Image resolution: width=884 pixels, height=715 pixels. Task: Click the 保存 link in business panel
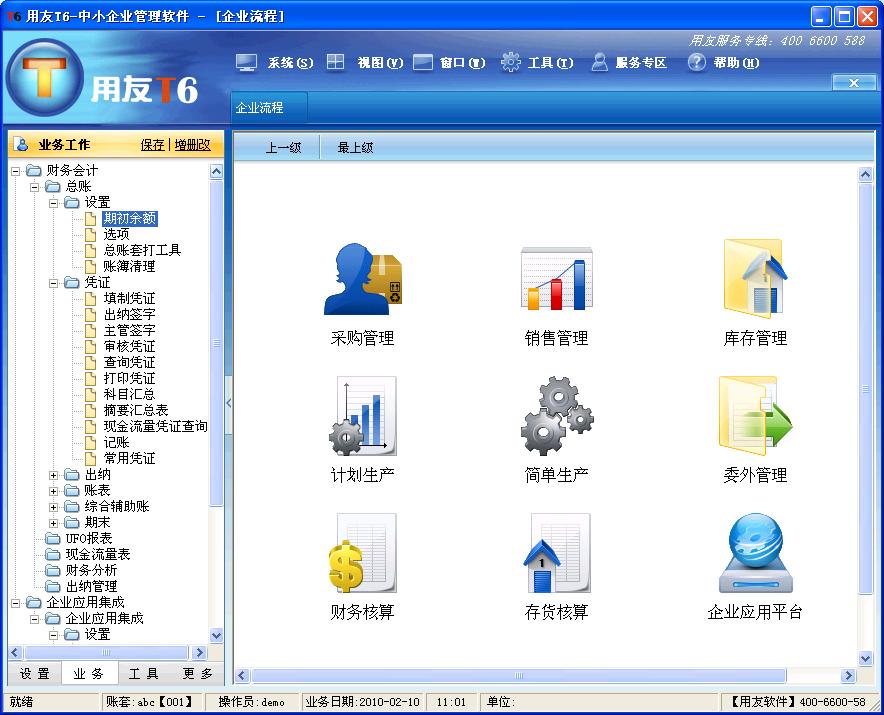tap(151, 144)
